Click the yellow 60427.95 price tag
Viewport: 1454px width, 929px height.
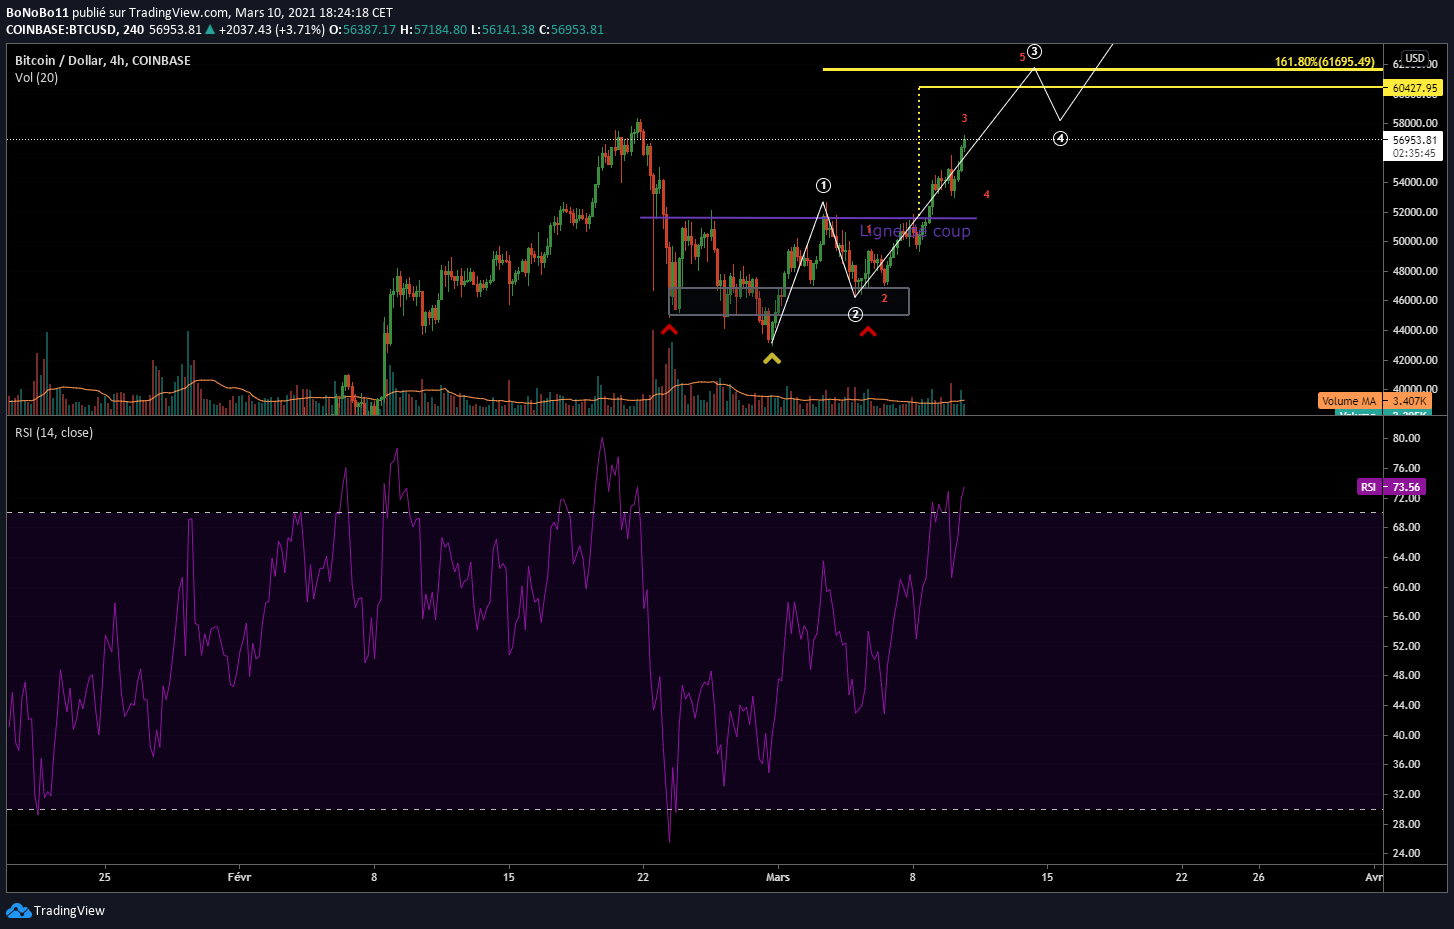(1414, 88)
